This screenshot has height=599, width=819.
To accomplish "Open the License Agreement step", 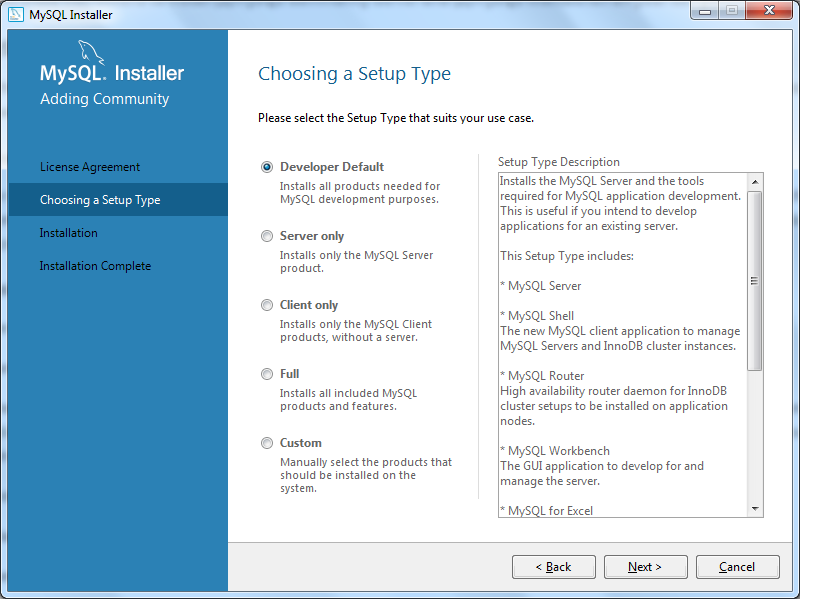I will click(90, 166).
